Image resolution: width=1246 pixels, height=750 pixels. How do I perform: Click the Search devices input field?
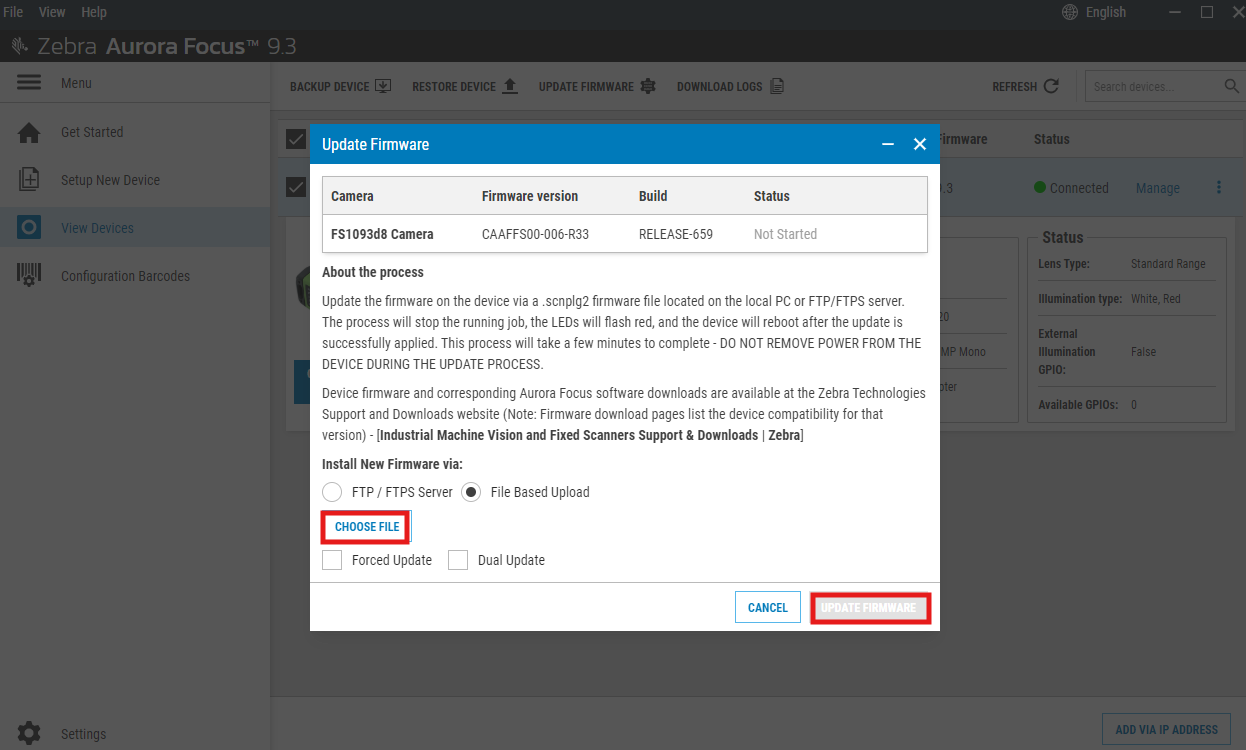click(x=1153, y=86)
